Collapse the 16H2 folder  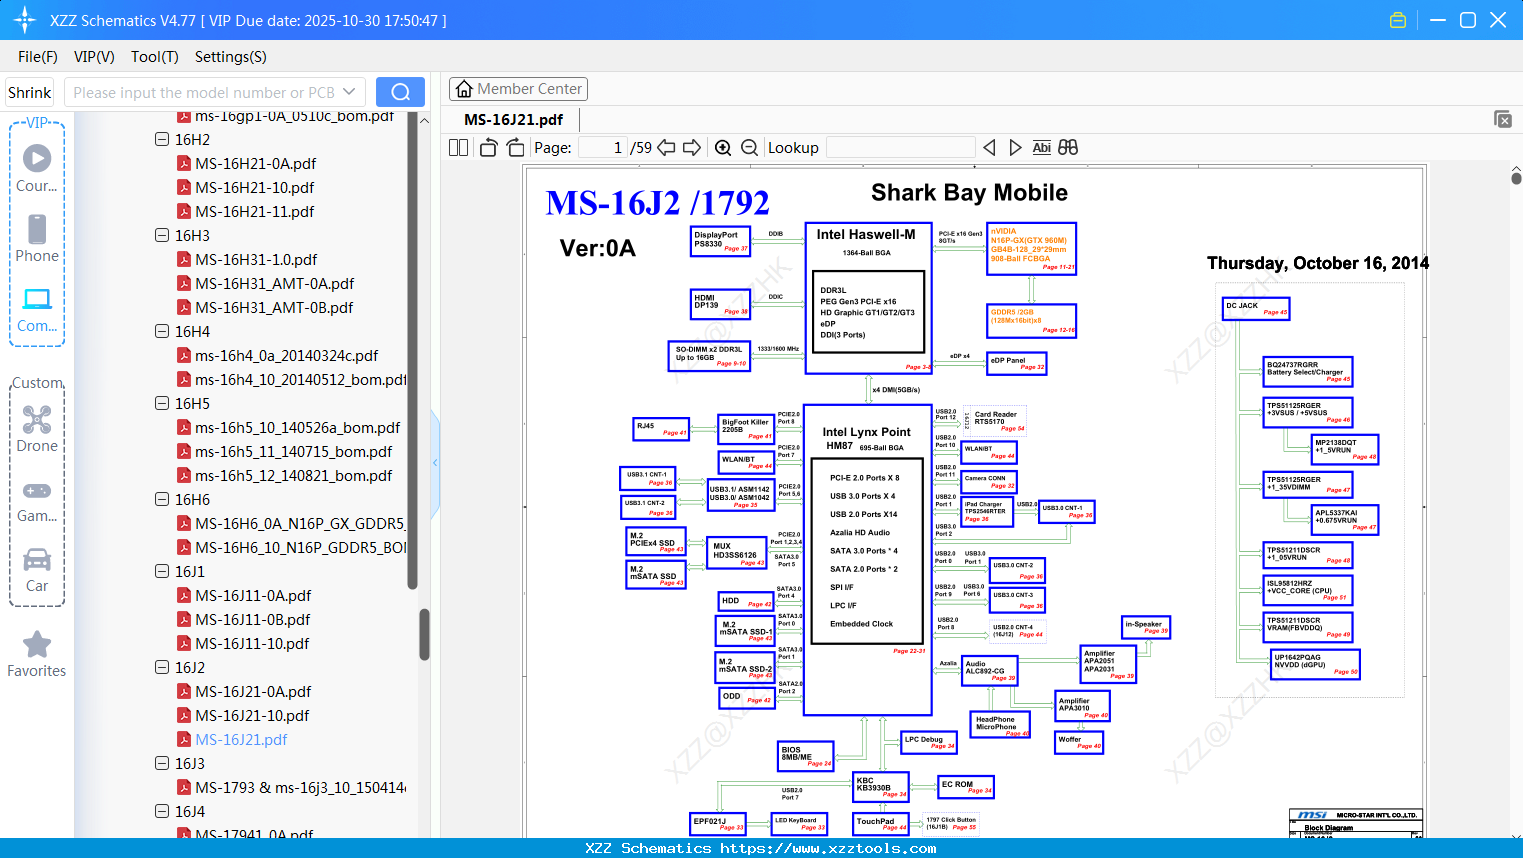click(162, 140)
